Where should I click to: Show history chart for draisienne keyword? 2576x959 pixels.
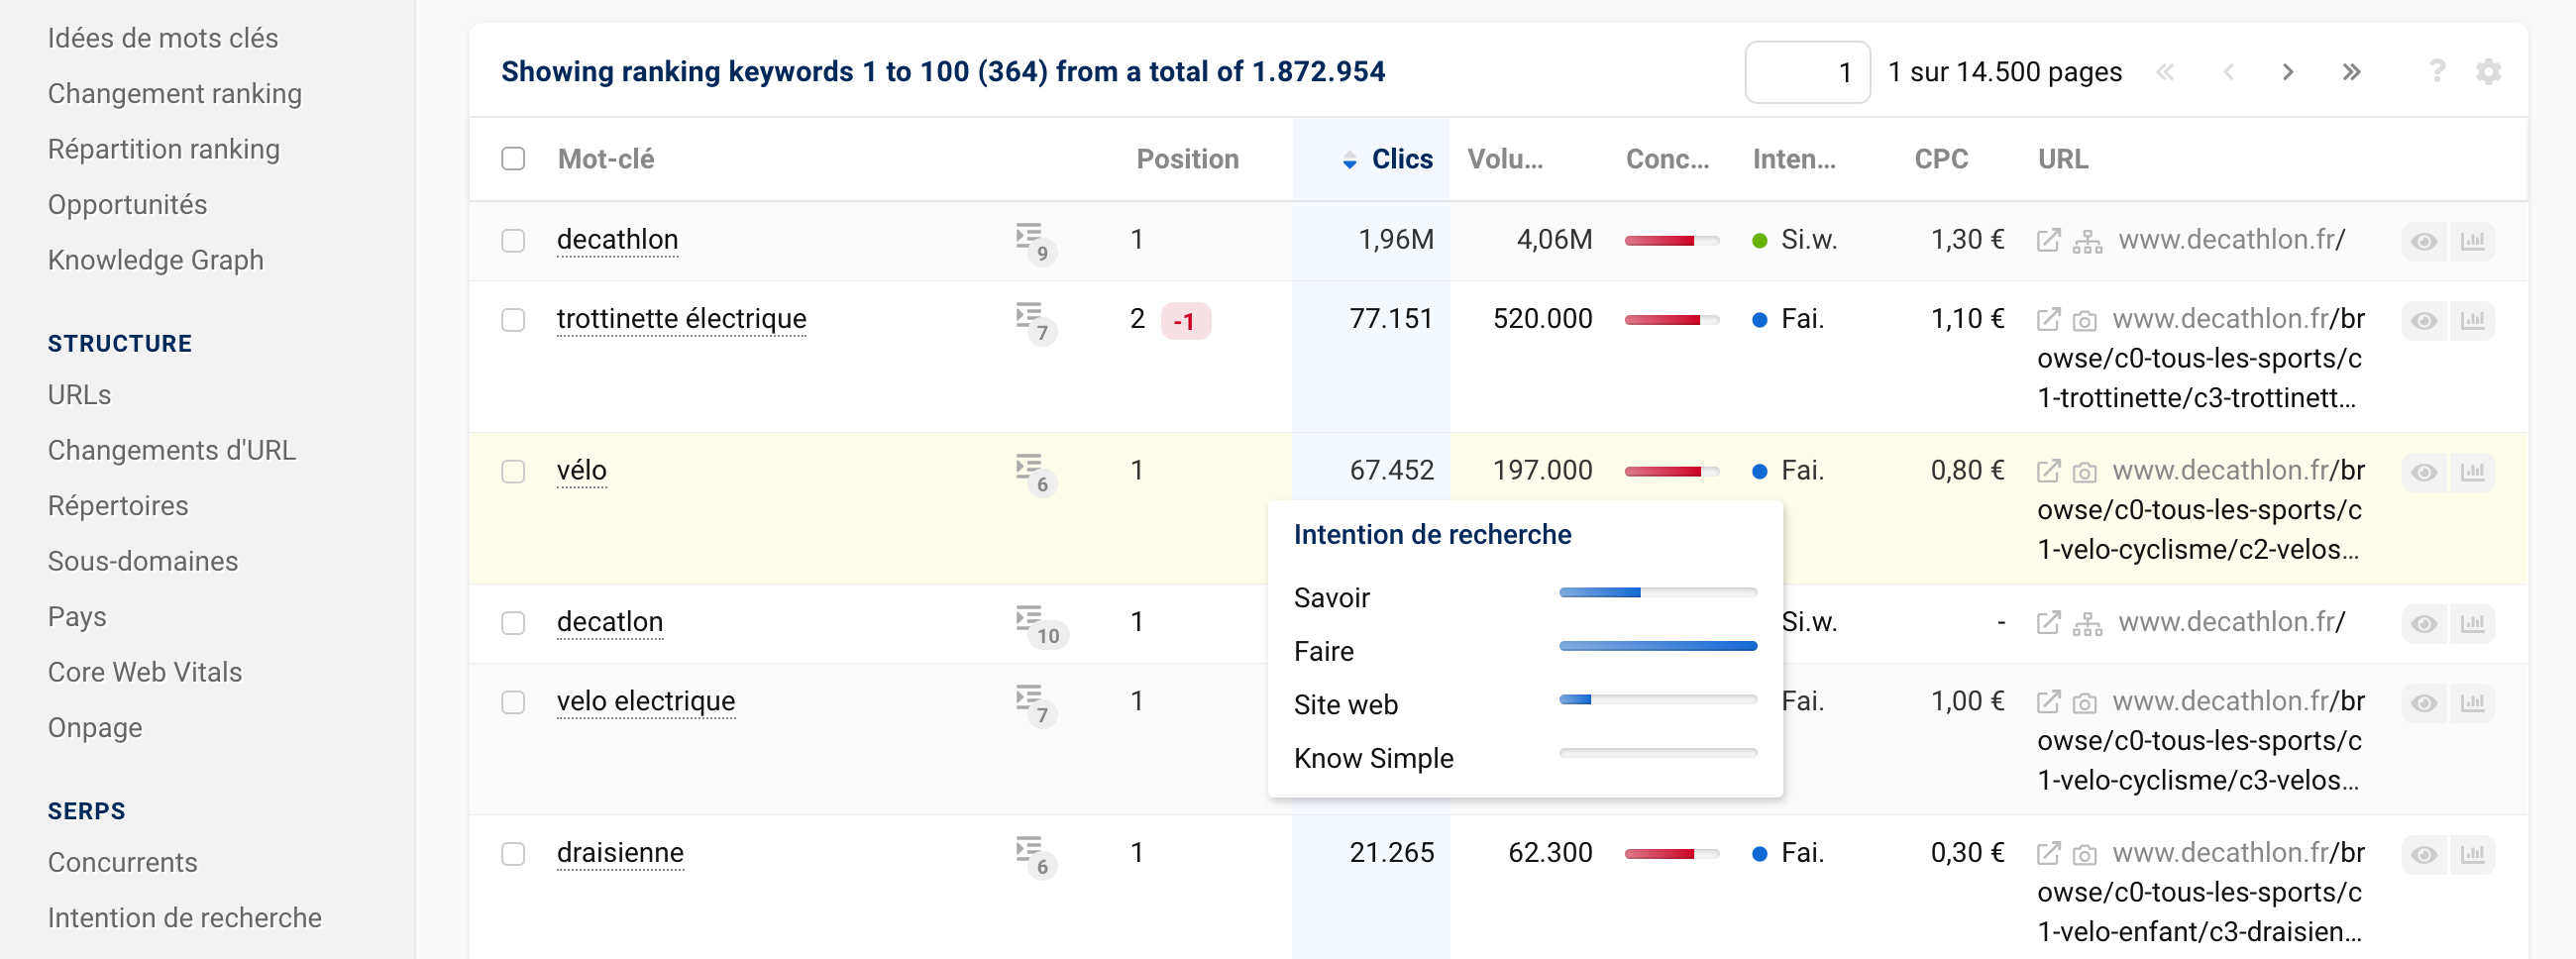click(2472, 855)
